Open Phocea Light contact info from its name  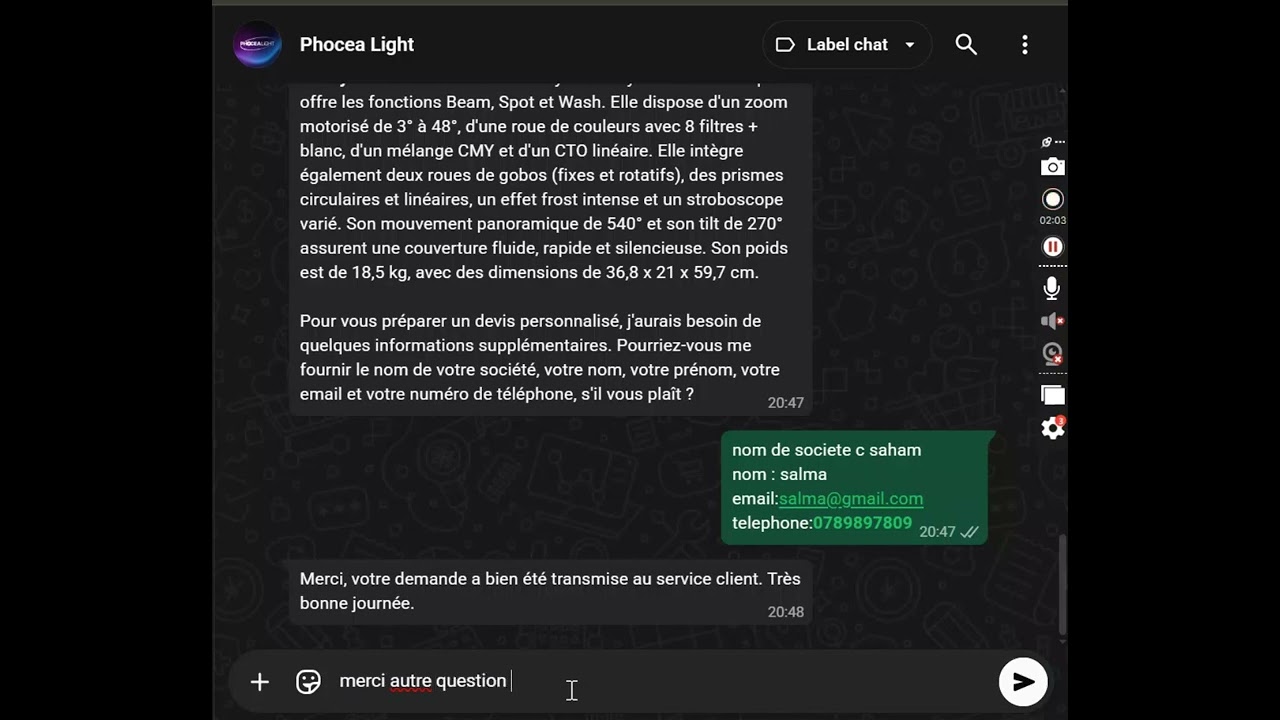click(x=357, y=45)
